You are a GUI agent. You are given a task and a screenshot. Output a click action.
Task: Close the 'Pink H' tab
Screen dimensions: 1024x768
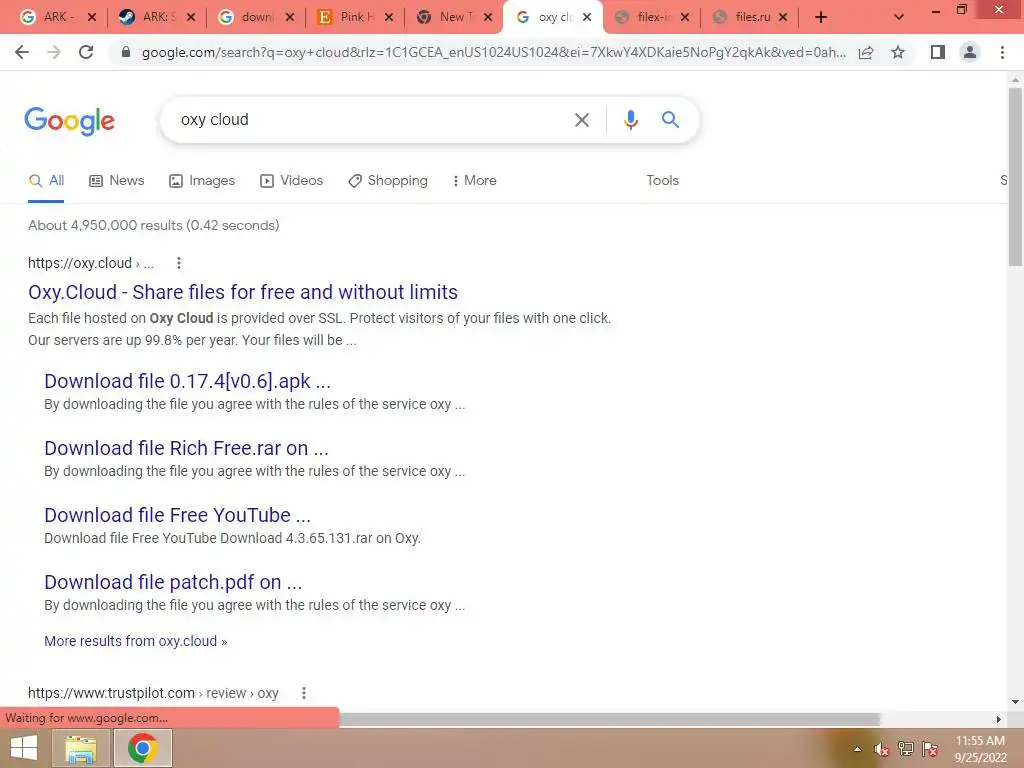click(x=389, y=18)
